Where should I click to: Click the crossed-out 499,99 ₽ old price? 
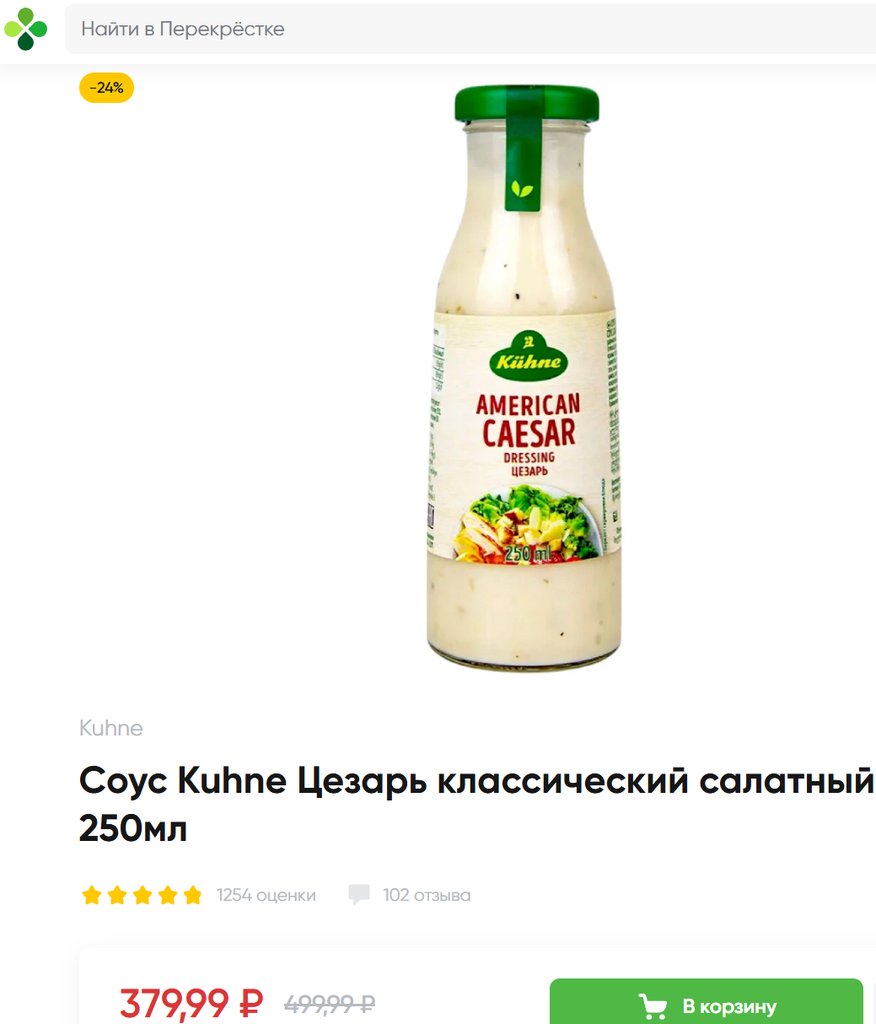[329, 1002]
